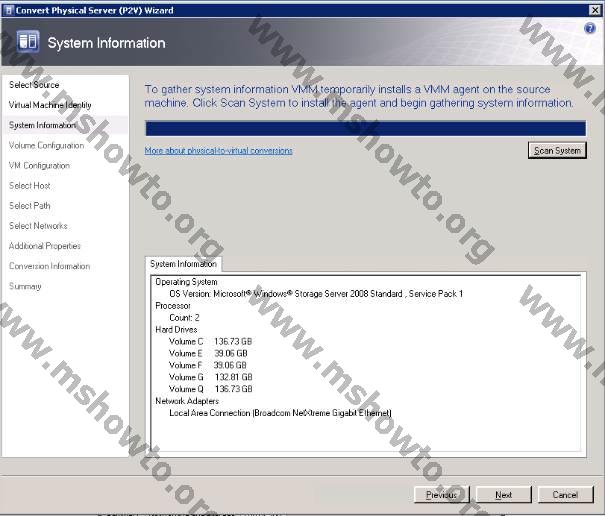Click the help question mark icon
Image resolution: width=605 pixels, height=516 pixels.
(590, 28)
